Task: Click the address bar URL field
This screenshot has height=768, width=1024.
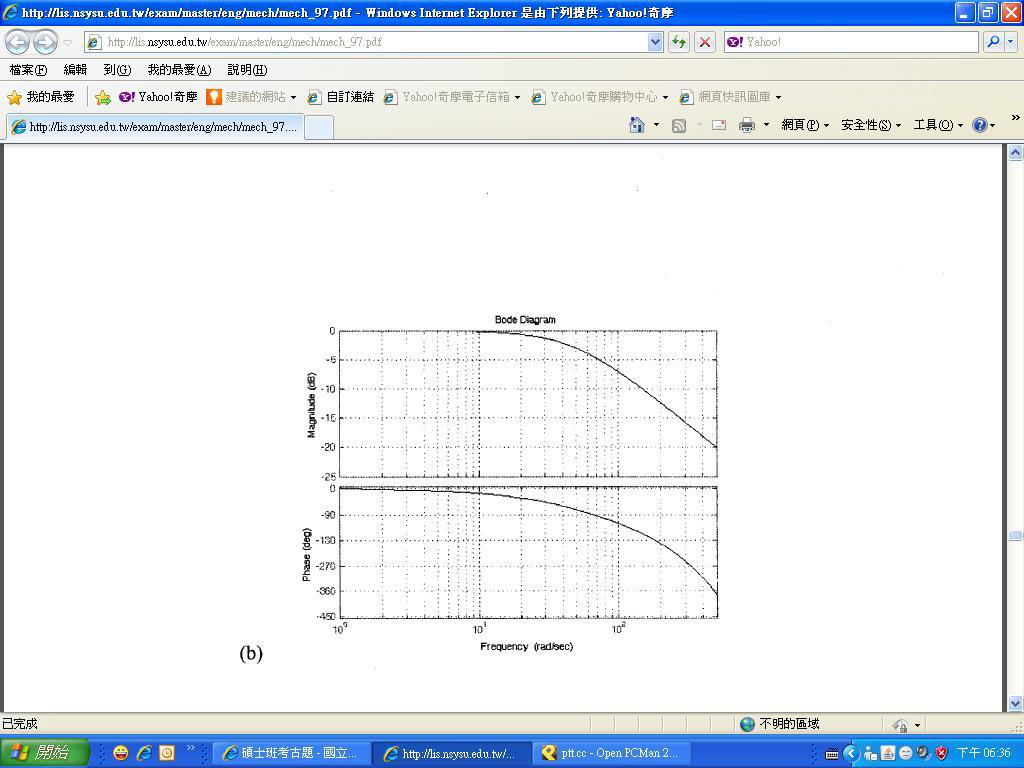Action: pyautogui.click(x=366, y=42)
